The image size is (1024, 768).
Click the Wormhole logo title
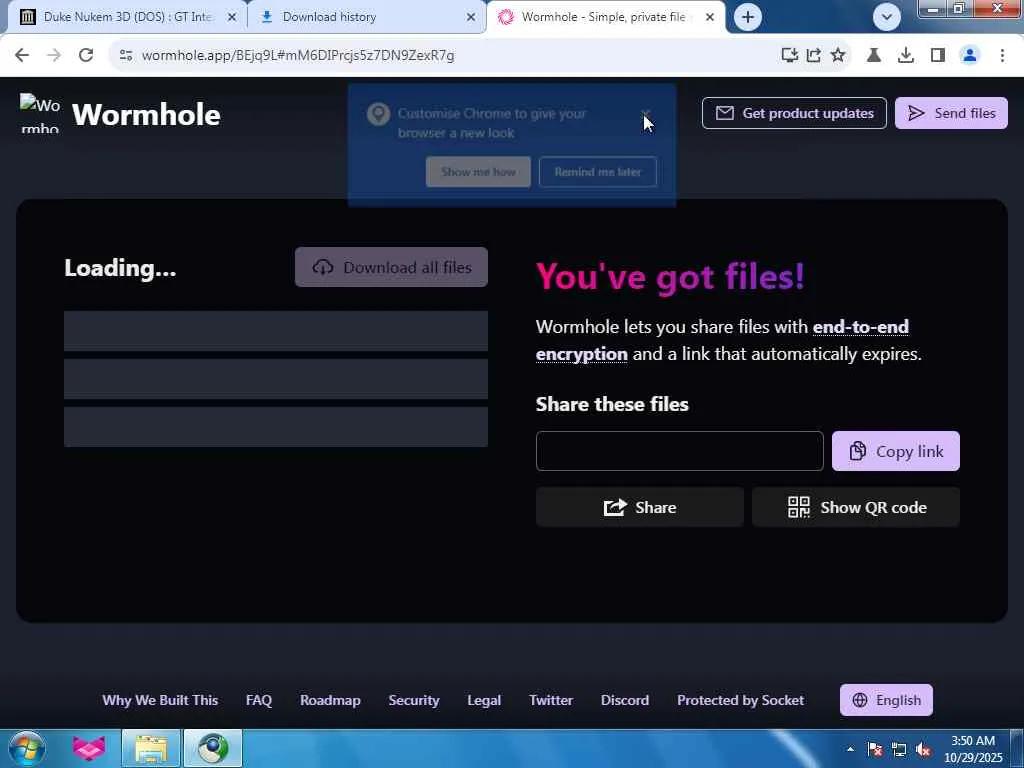tap(146, 114)
